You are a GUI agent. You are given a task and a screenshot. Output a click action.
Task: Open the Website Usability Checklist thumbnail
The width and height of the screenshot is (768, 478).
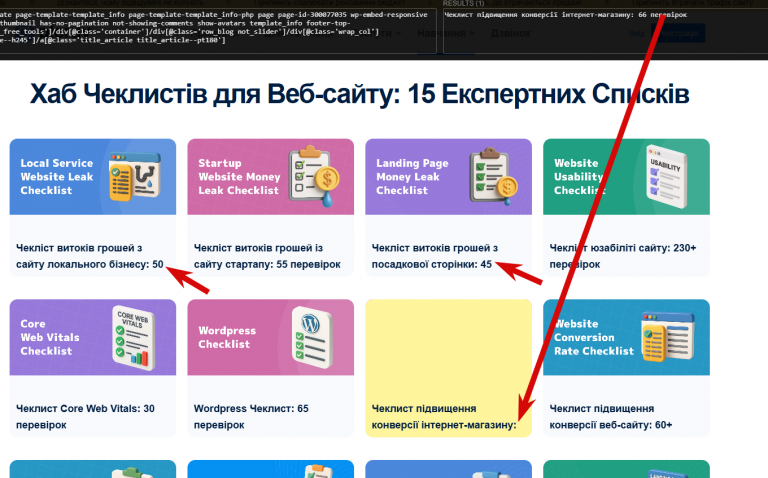(x=626, y=177)
